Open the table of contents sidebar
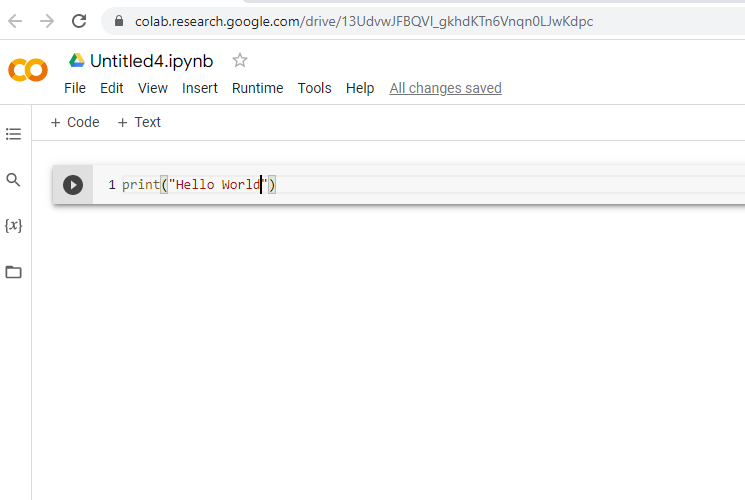This screenshot has width=745, height=500. (13, 134)
